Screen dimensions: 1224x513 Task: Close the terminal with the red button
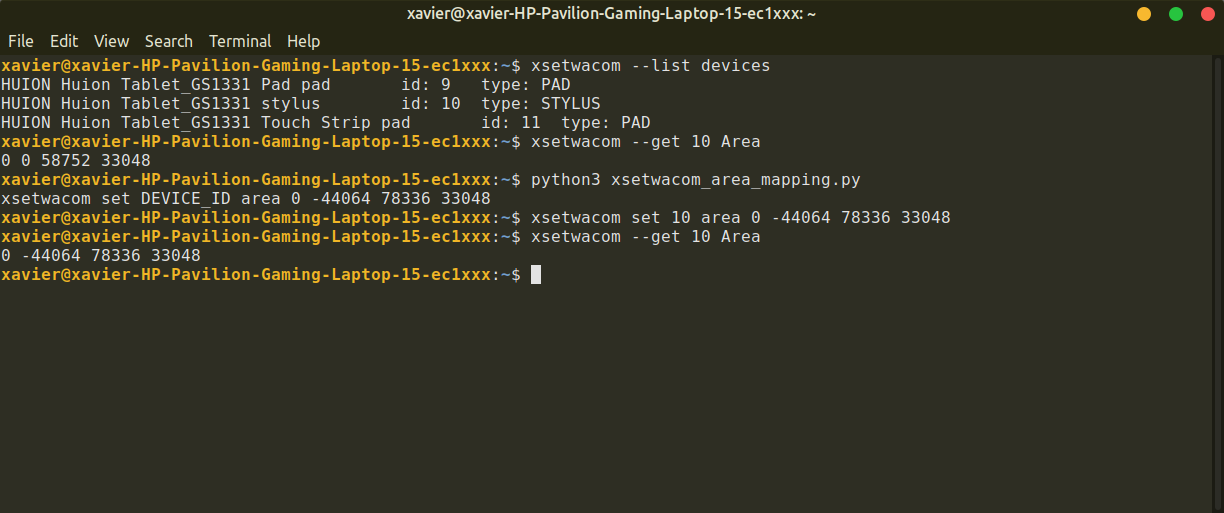pos(1207,14)
